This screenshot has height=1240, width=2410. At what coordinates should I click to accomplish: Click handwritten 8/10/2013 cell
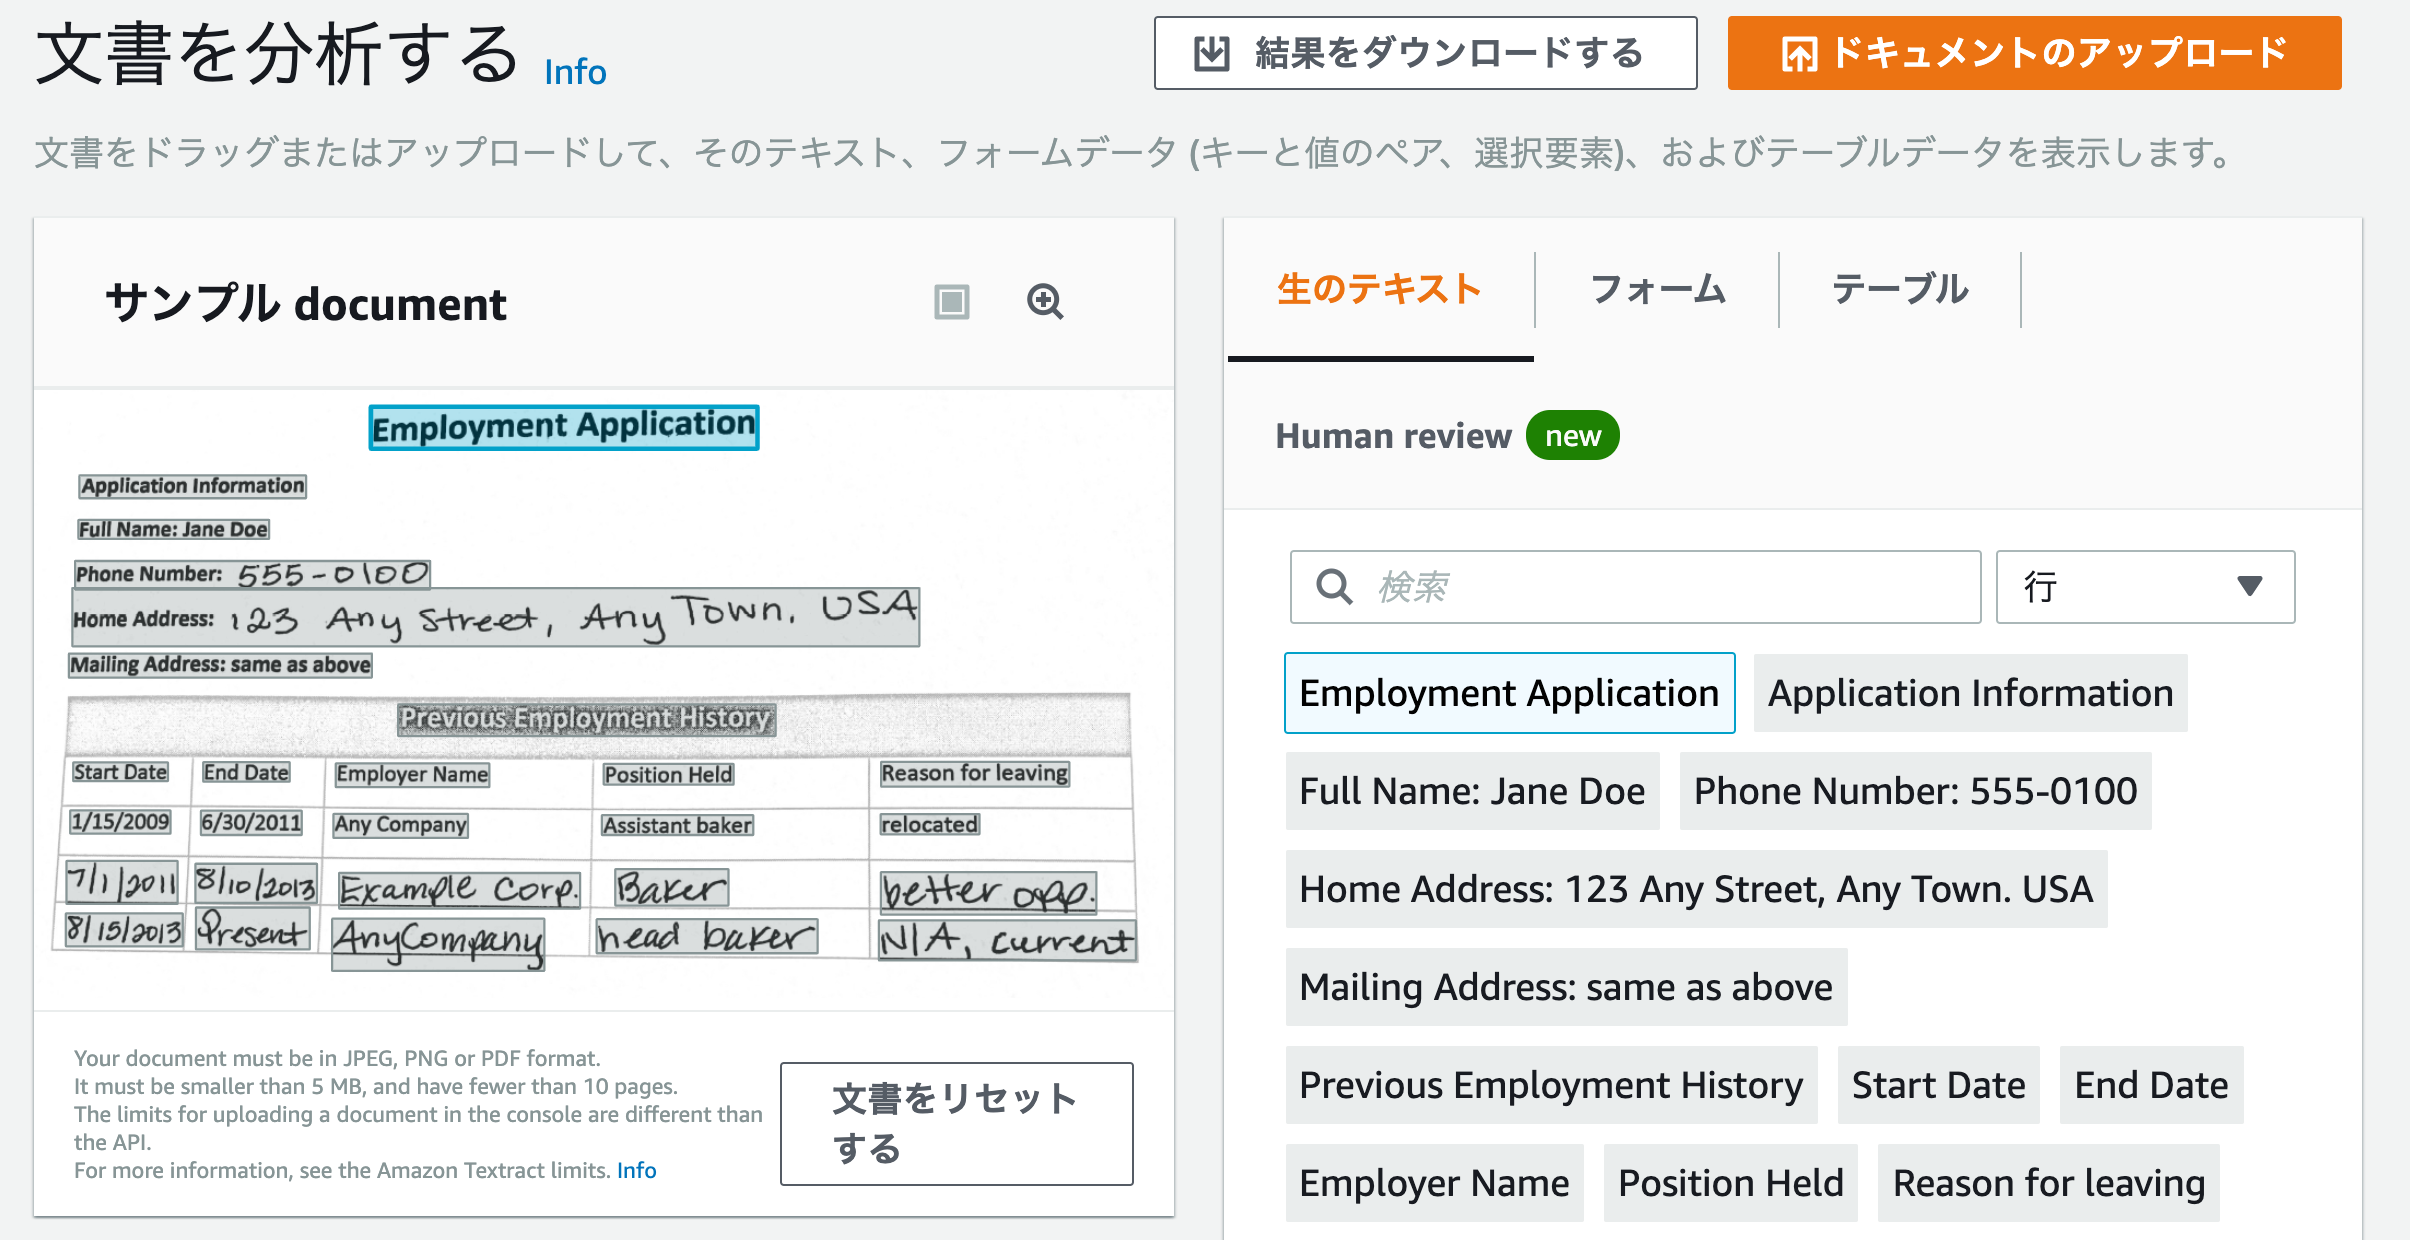tap(255, 883)
